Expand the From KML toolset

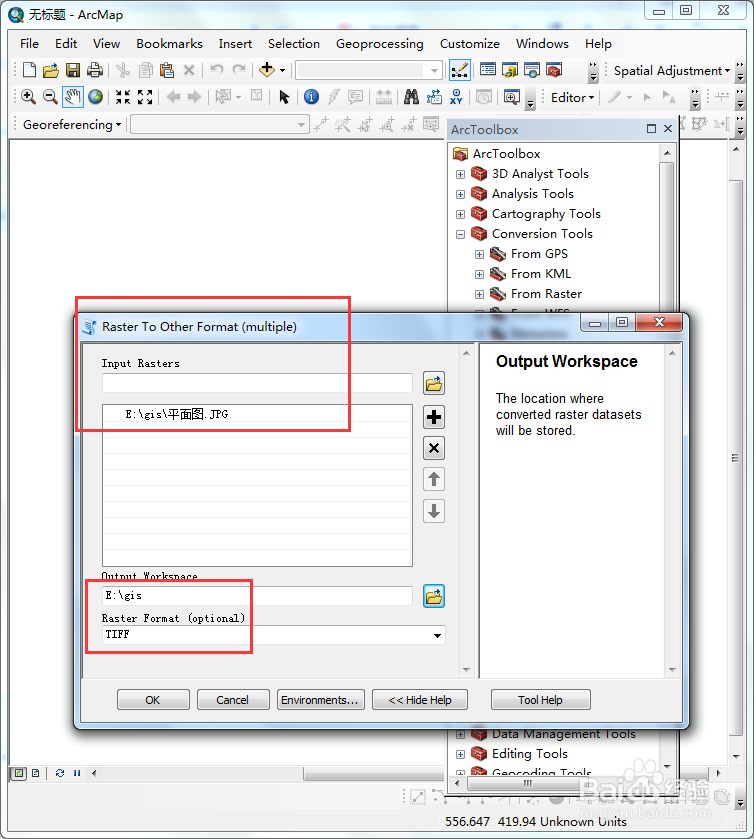pyautogui.click(x=479, y=274)
